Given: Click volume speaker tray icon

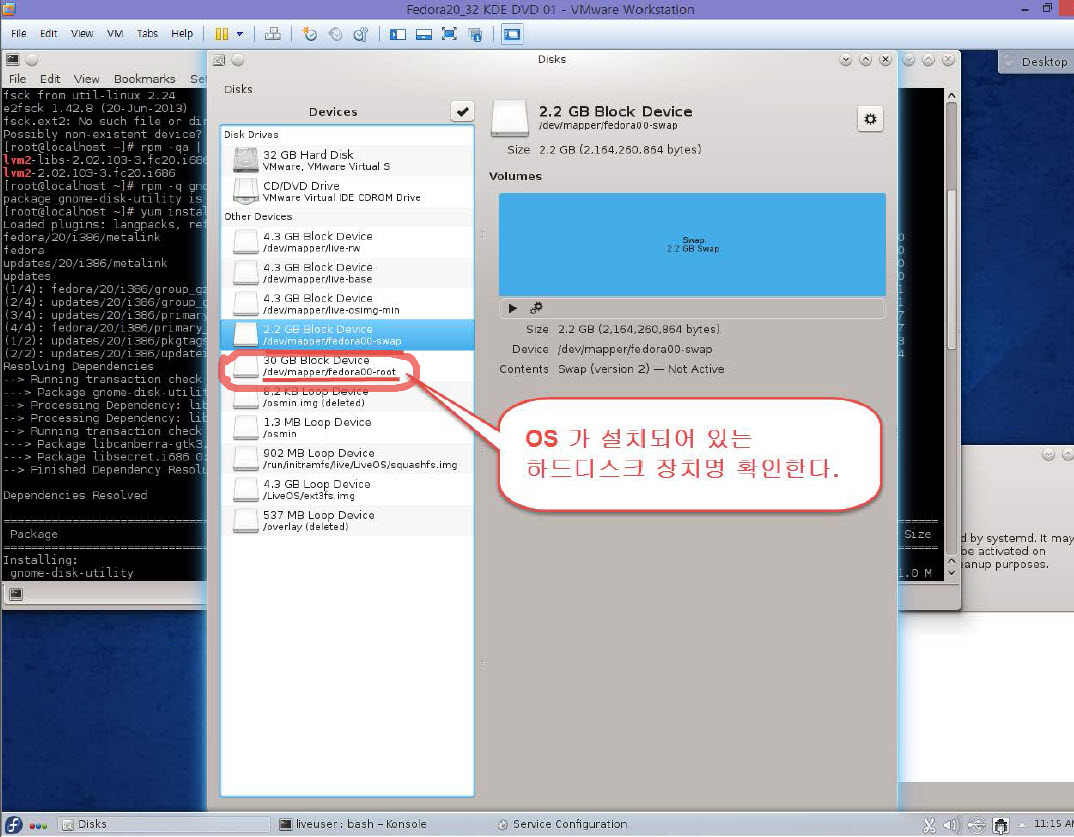Looking at the screenshot, I should point(951,825).
